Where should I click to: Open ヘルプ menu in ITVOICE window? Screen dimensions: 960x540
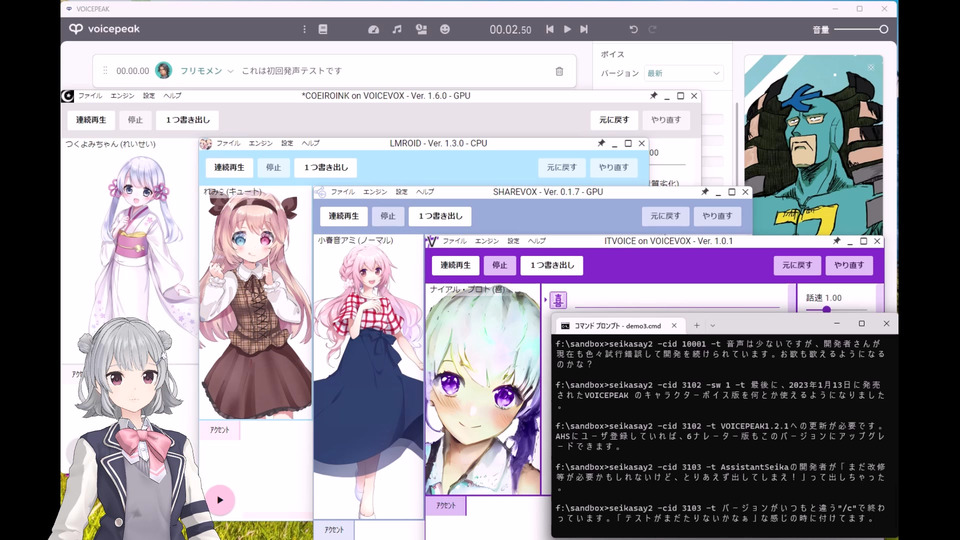click(537, 241)
